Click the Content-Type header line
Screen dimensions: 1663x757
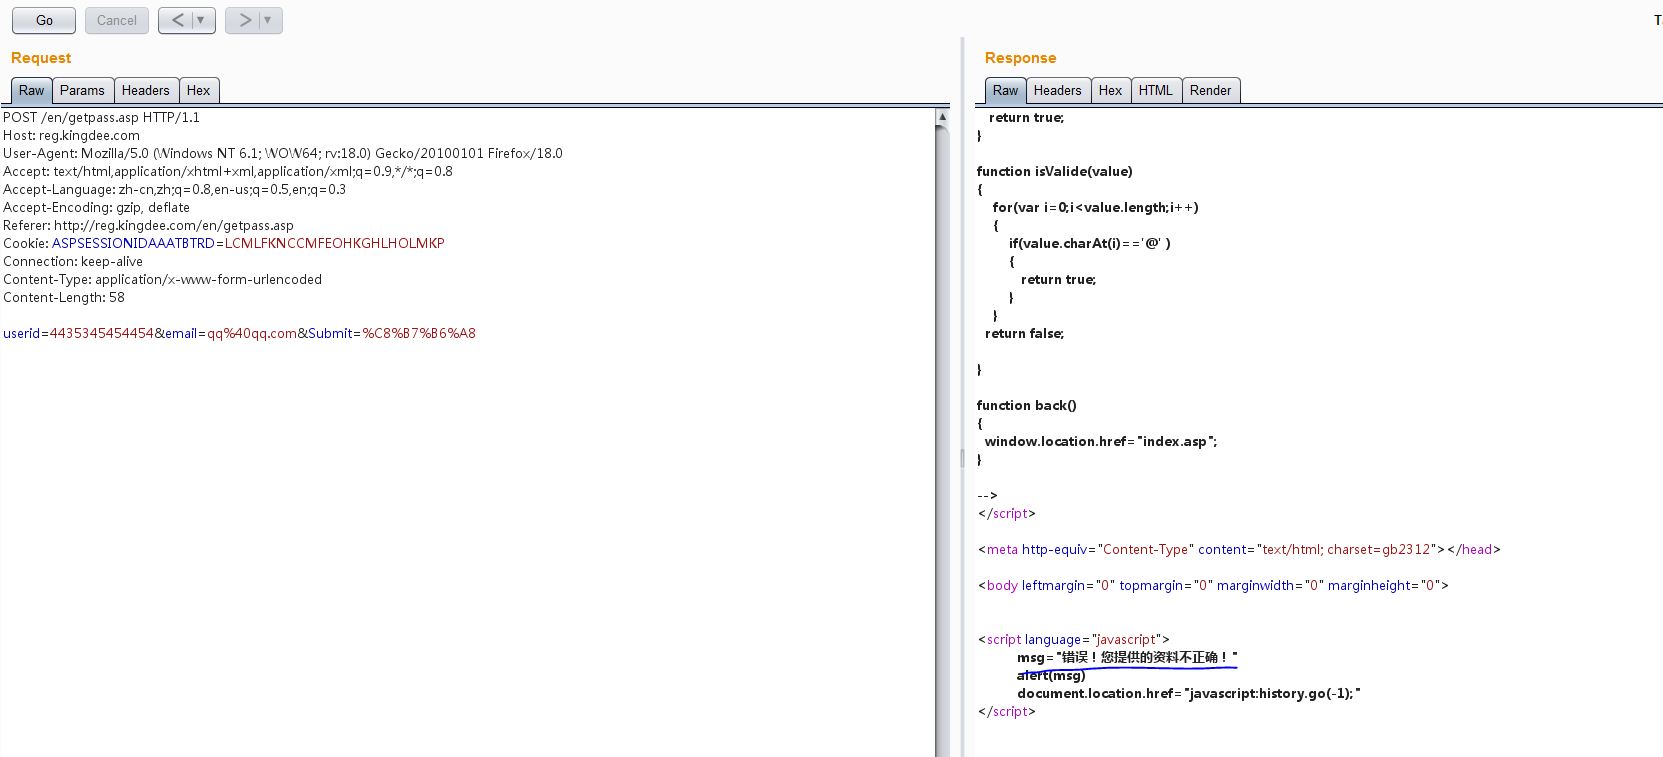tap(162, 279)
